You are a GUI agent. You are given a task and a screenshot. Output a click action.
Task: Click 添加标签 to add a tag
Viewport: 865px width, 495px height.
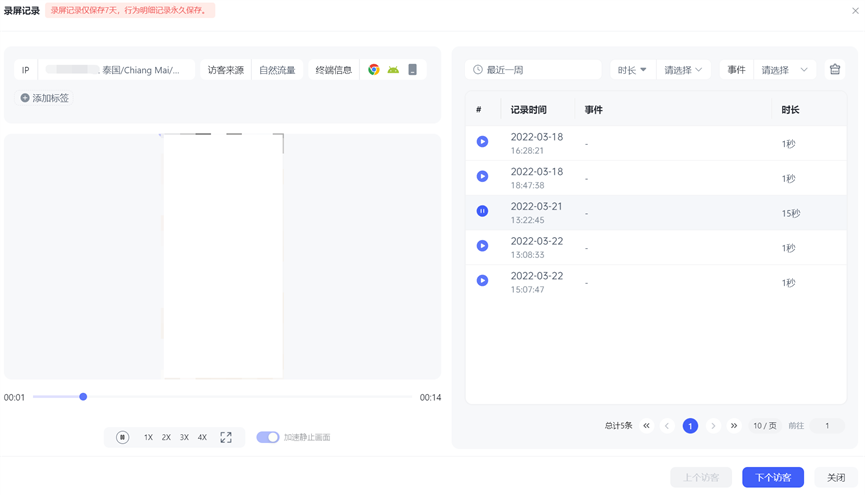[45, 98]
